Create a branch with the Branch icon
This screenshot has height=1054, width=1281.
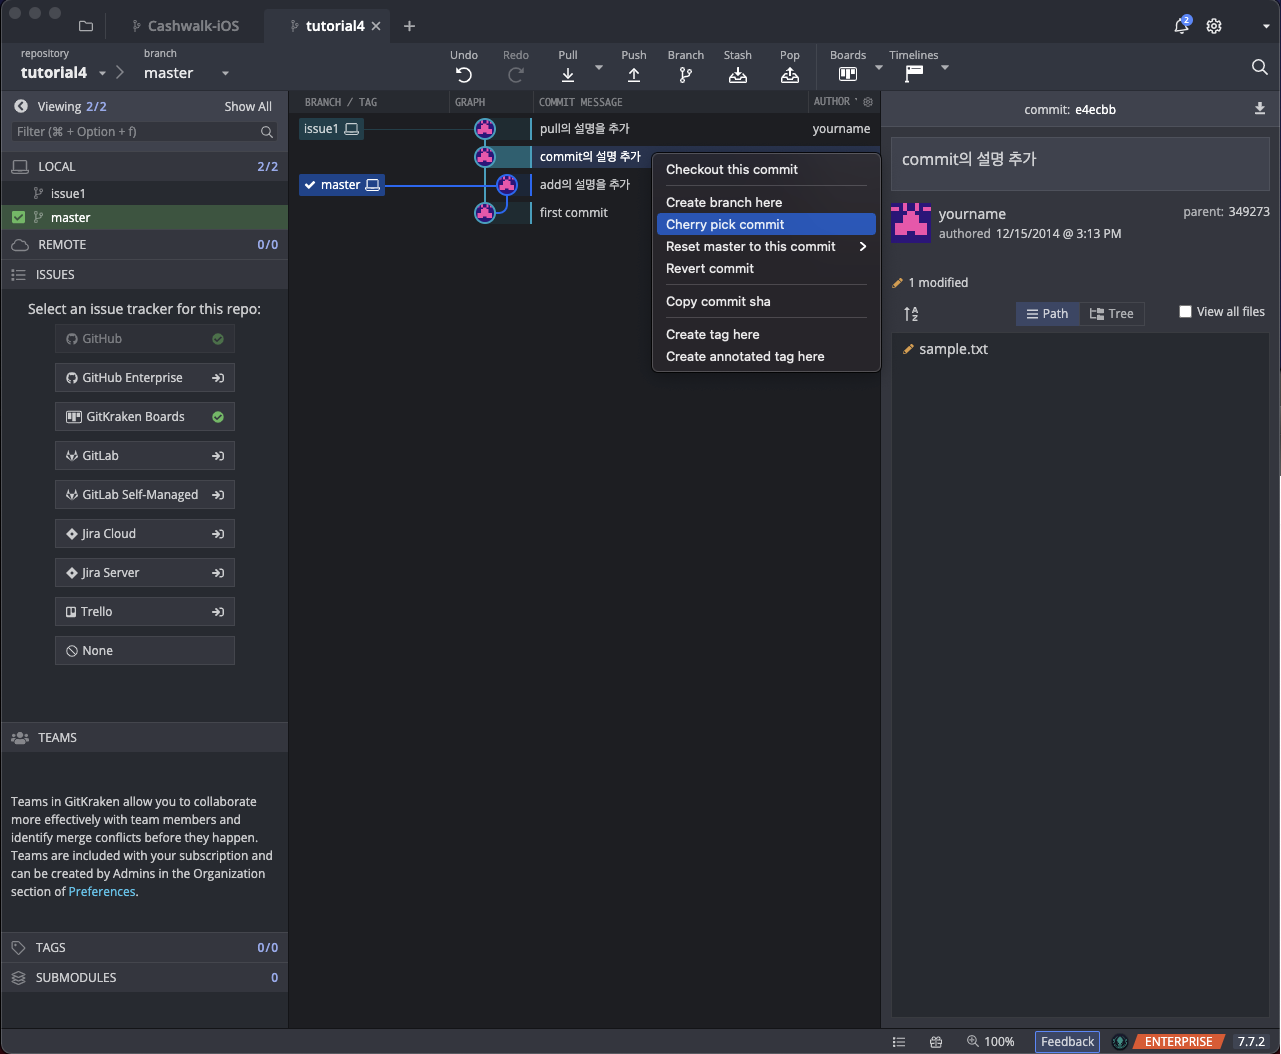coord(686,75)
